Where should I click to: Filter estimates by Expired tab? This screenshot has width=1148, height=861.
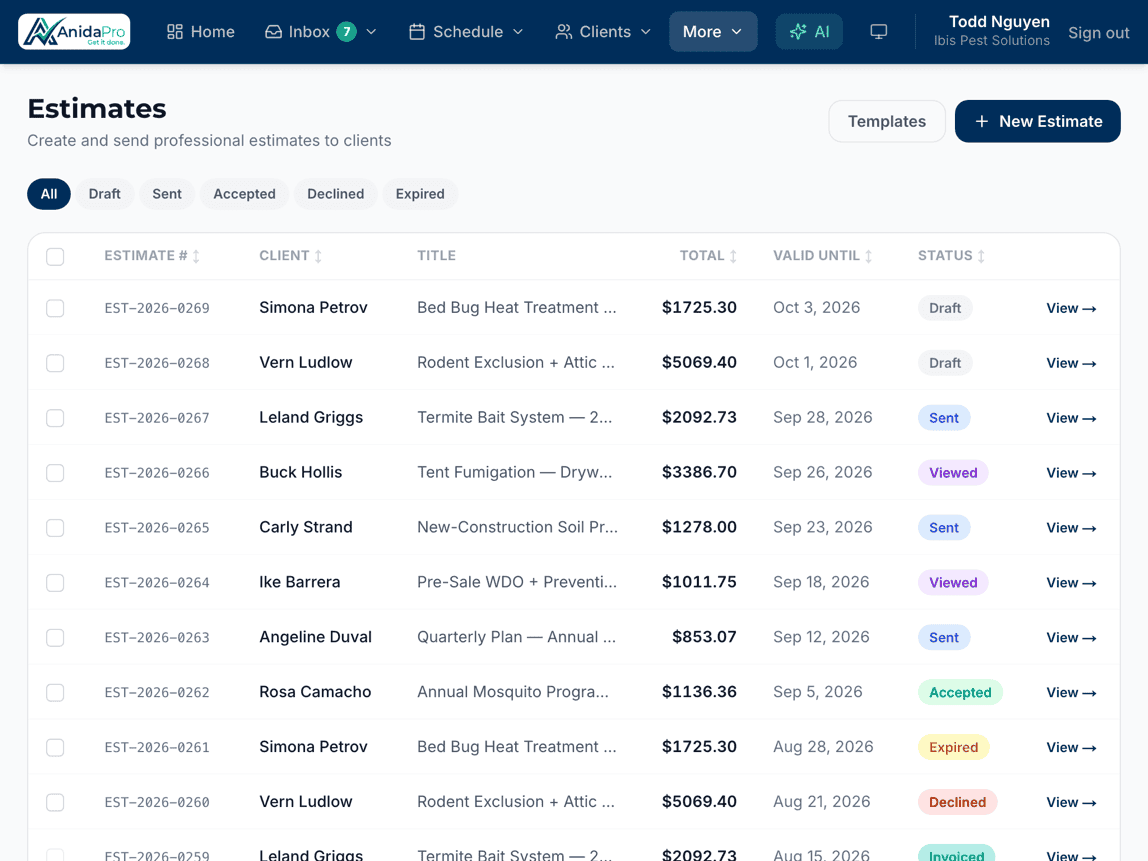[420, 194]
